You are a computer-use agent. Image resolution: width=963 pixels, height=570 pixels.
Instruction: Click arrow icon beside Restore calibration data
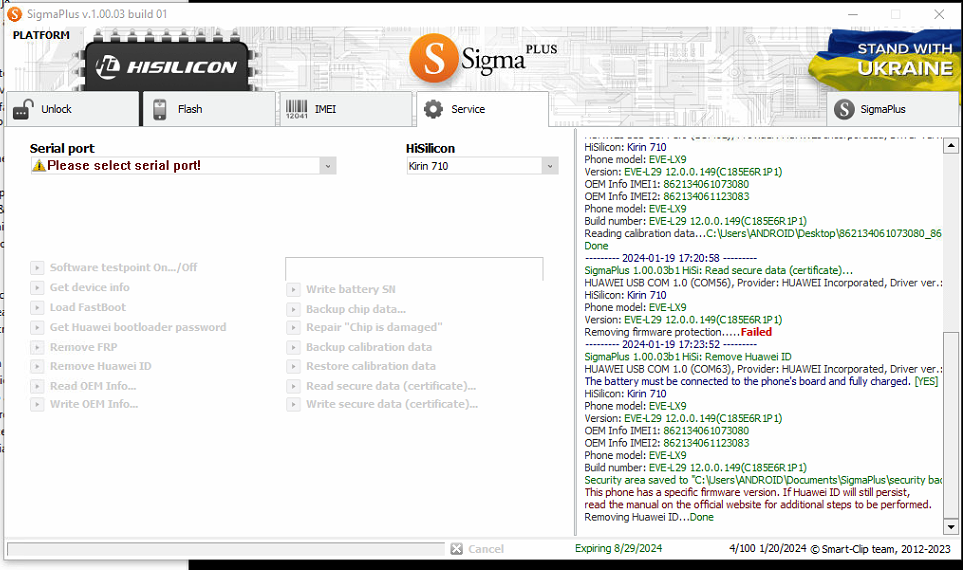pos(294,367)
